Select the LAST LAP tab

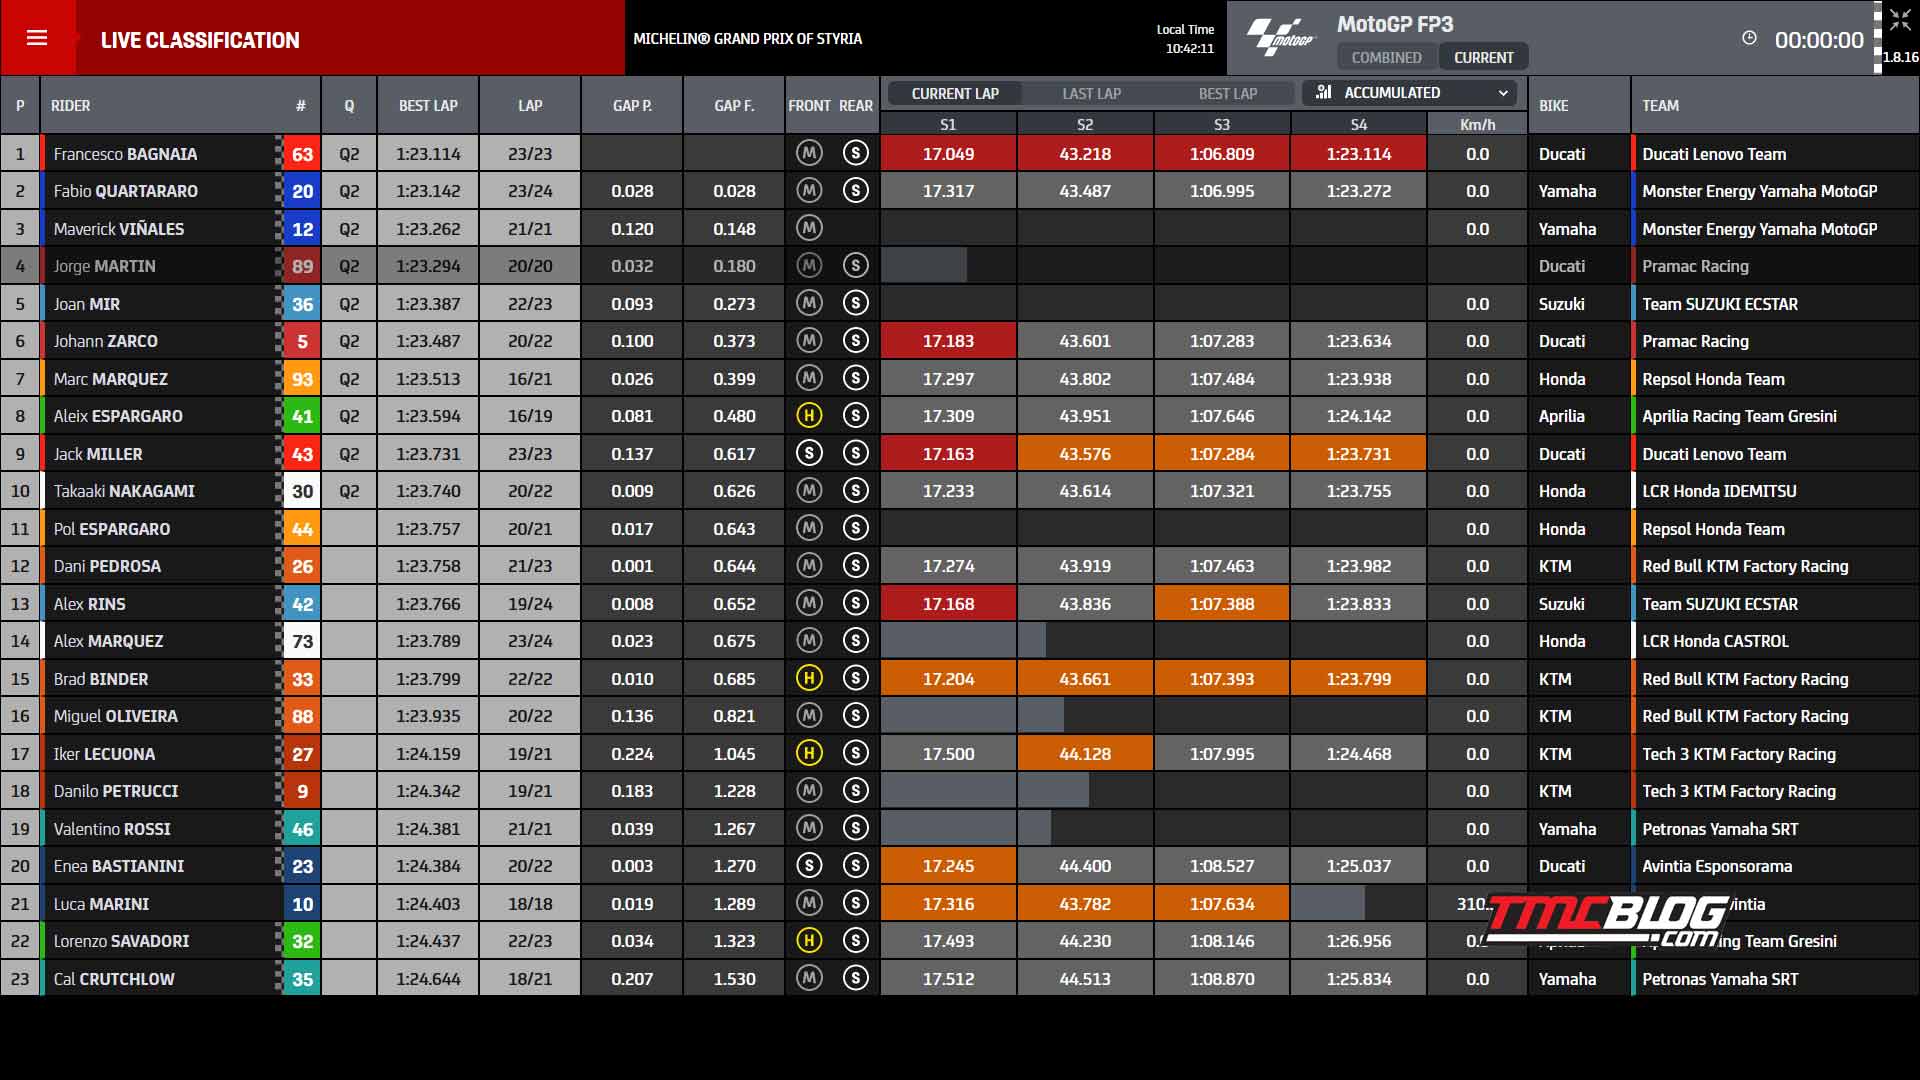click(1091, 93)
